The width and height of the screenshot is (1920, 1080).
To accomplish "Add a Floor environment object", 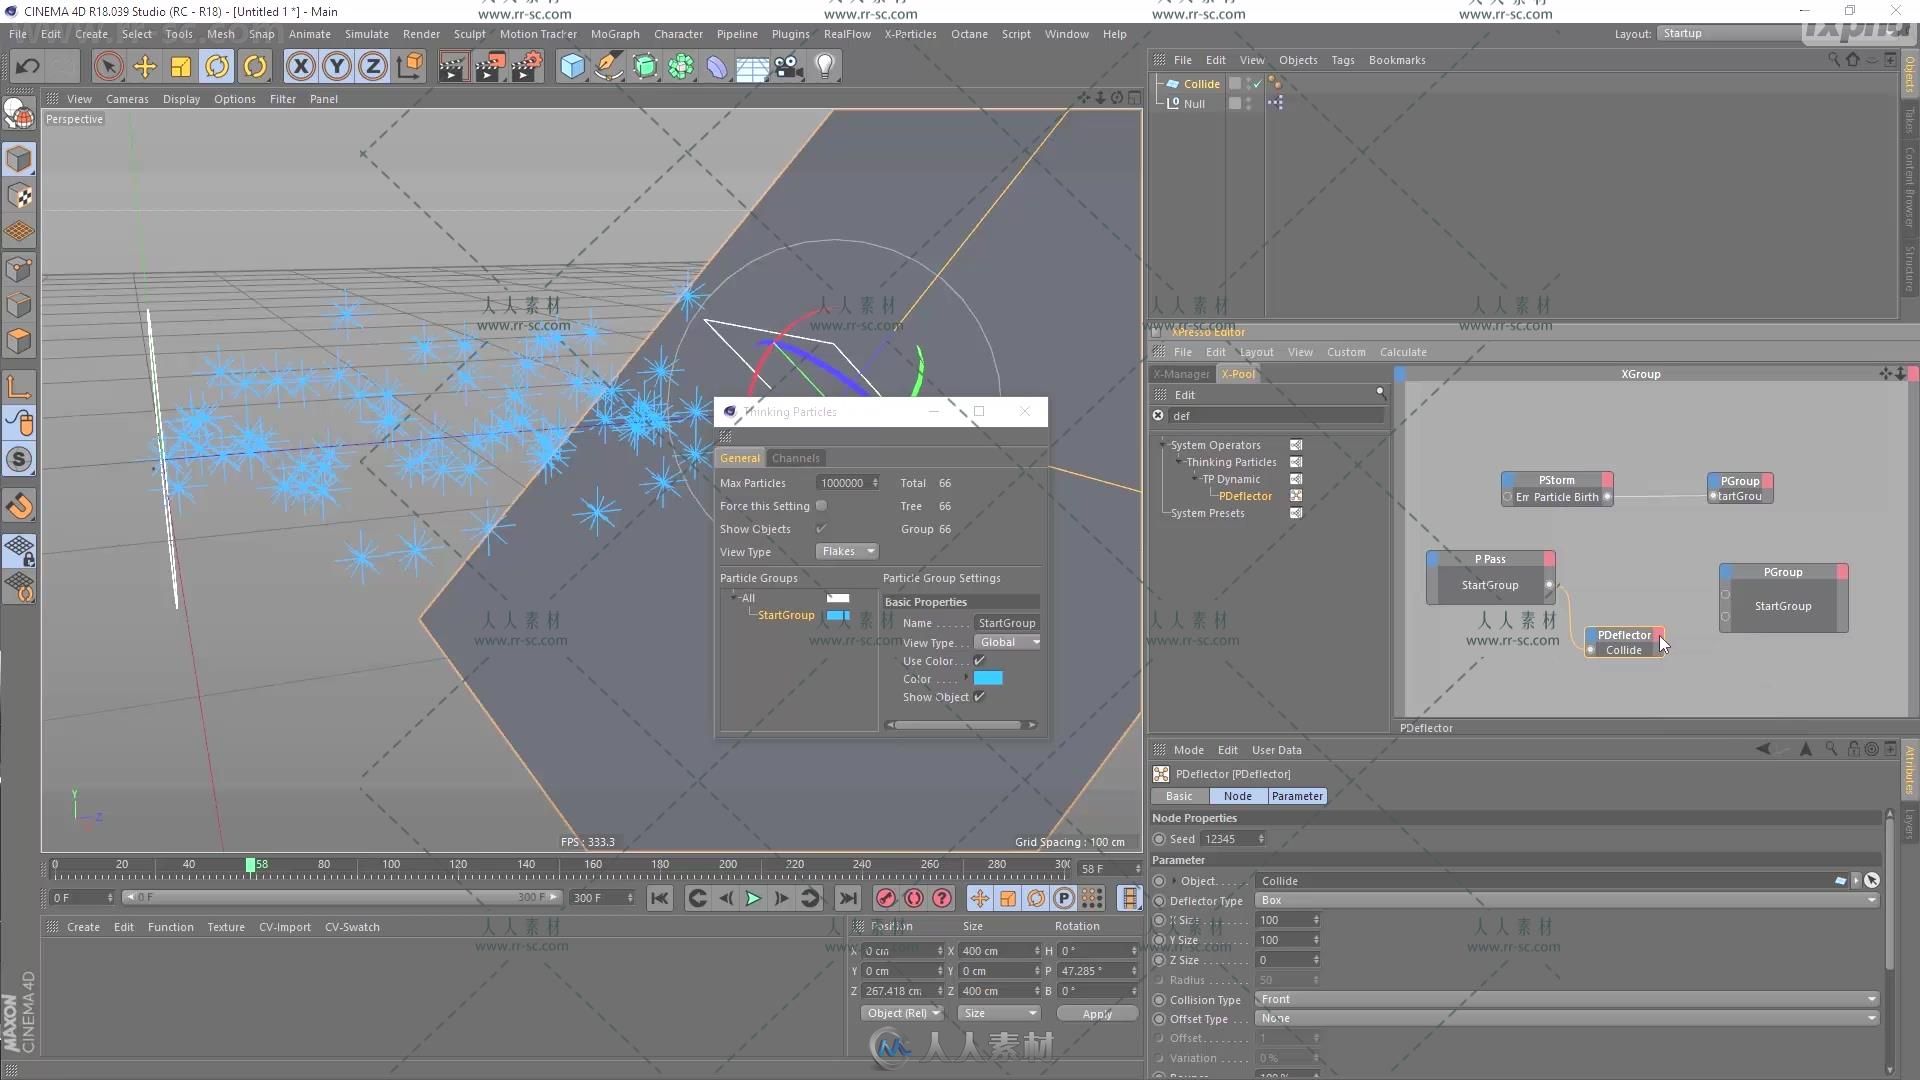I will (x=752, y=67).
